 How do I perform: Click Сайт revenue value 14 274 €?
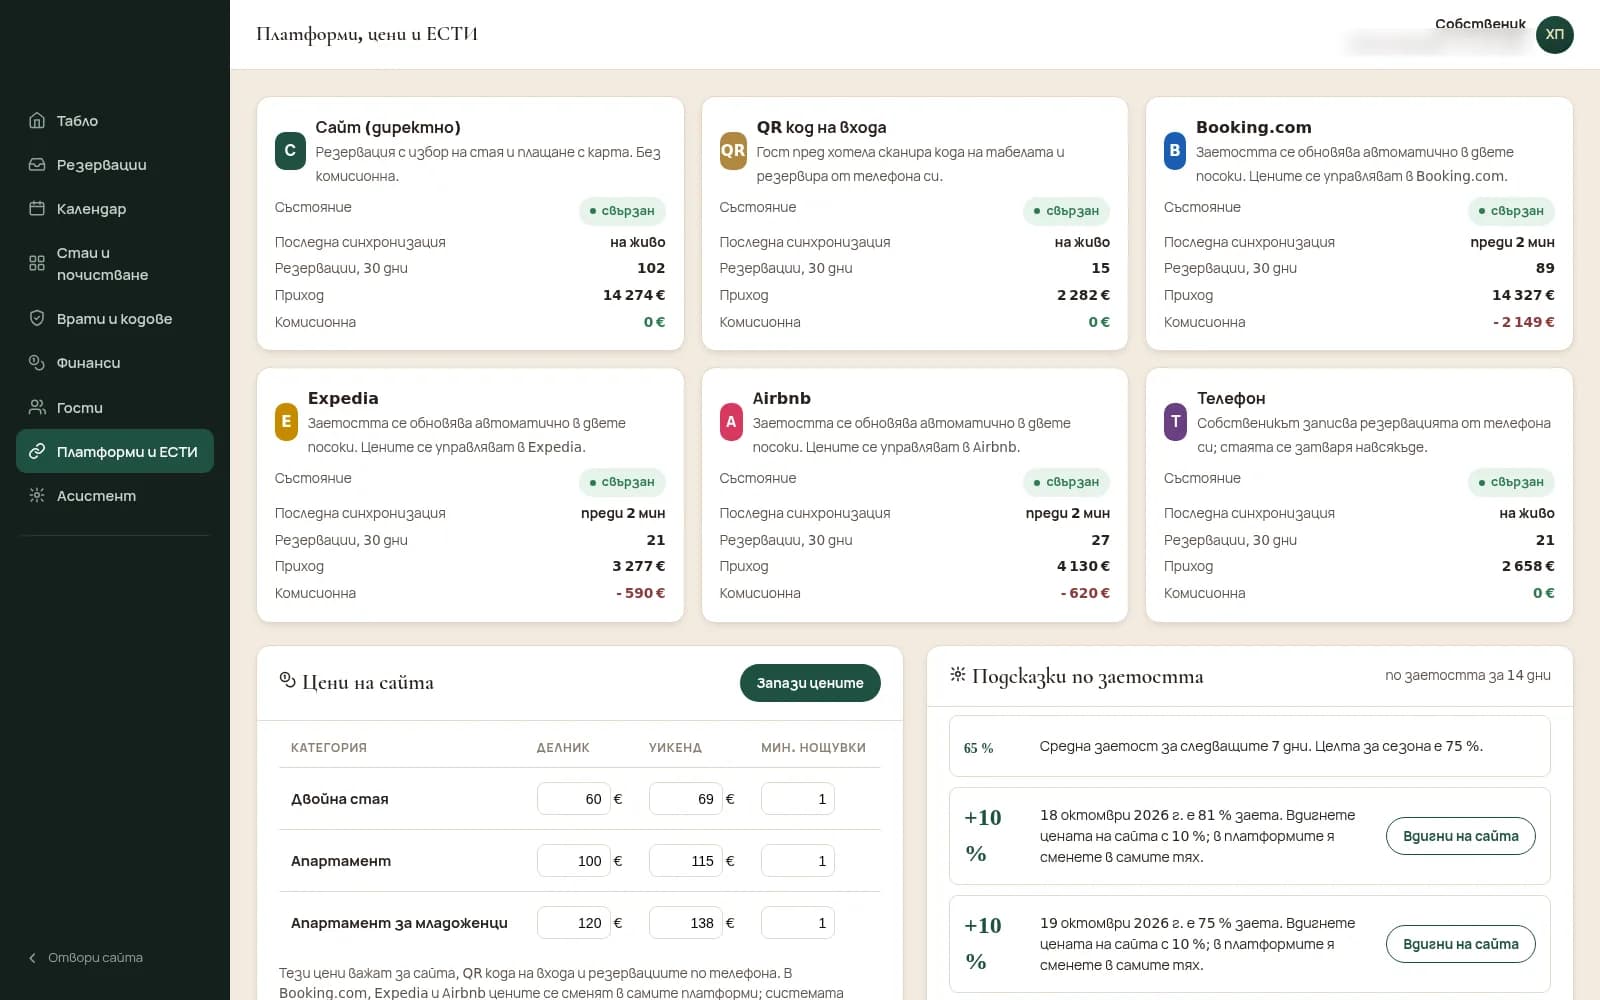tap(634, 295)
